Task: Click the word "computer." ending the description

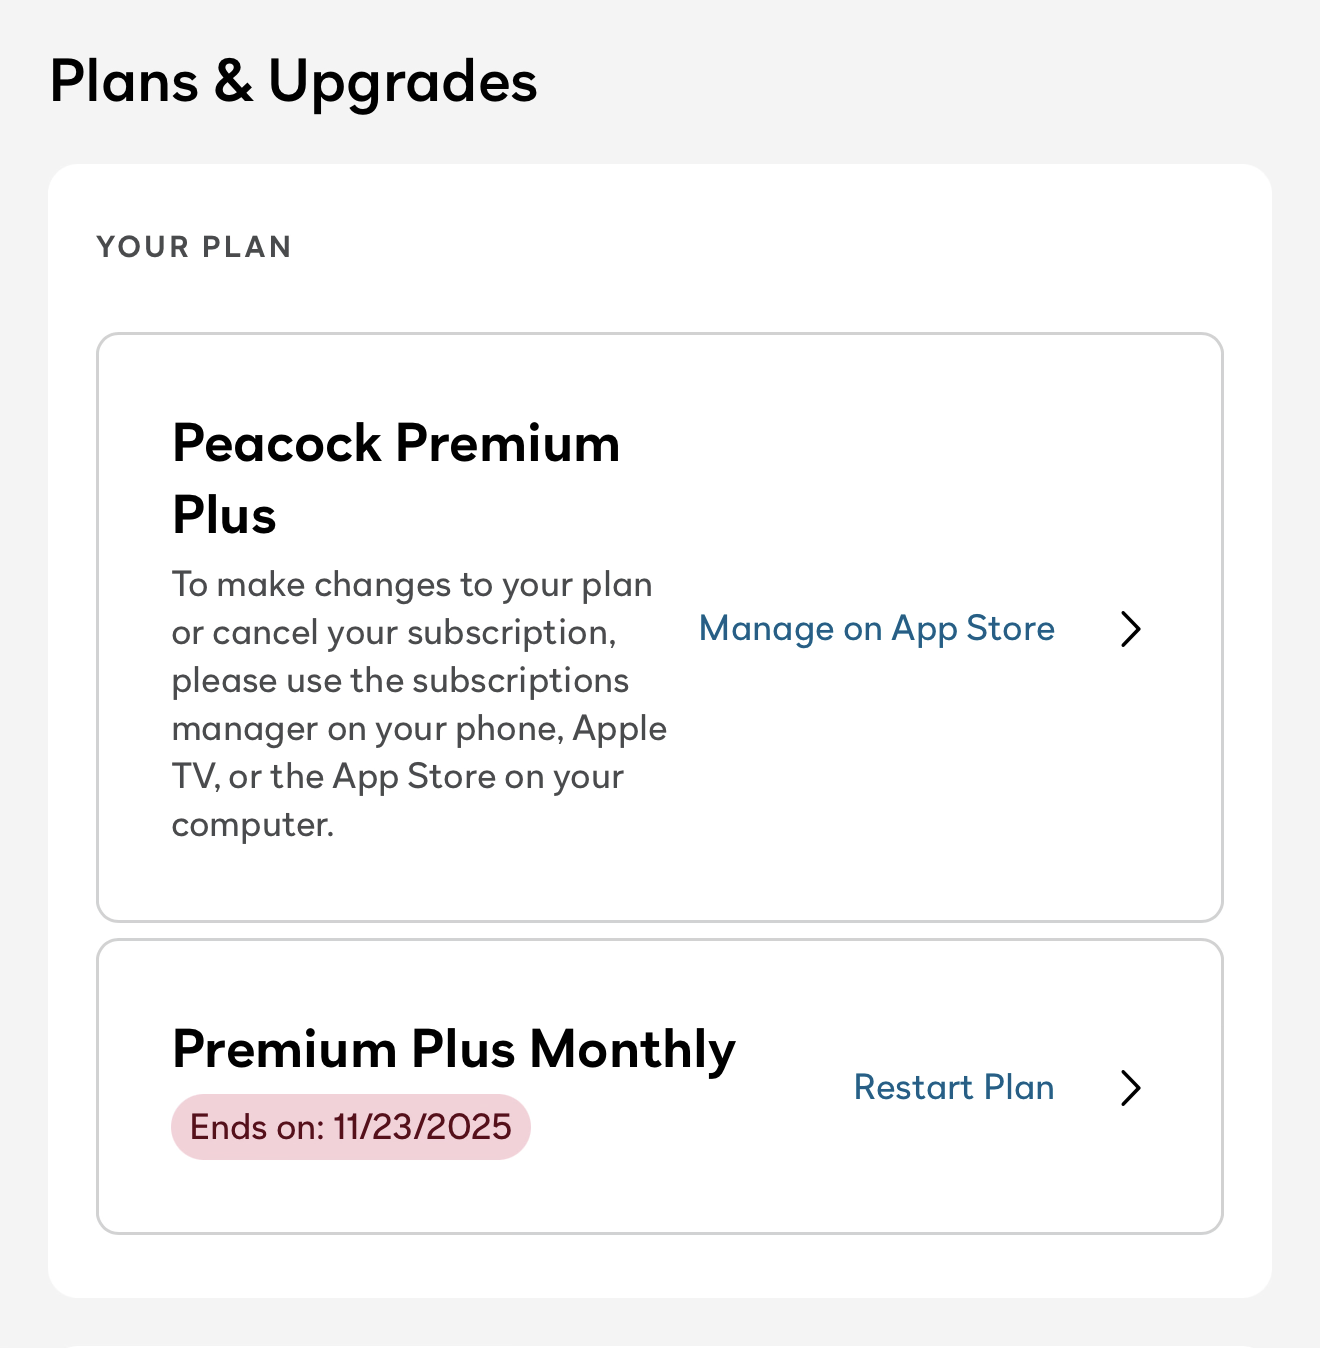Action: [253, 824]
